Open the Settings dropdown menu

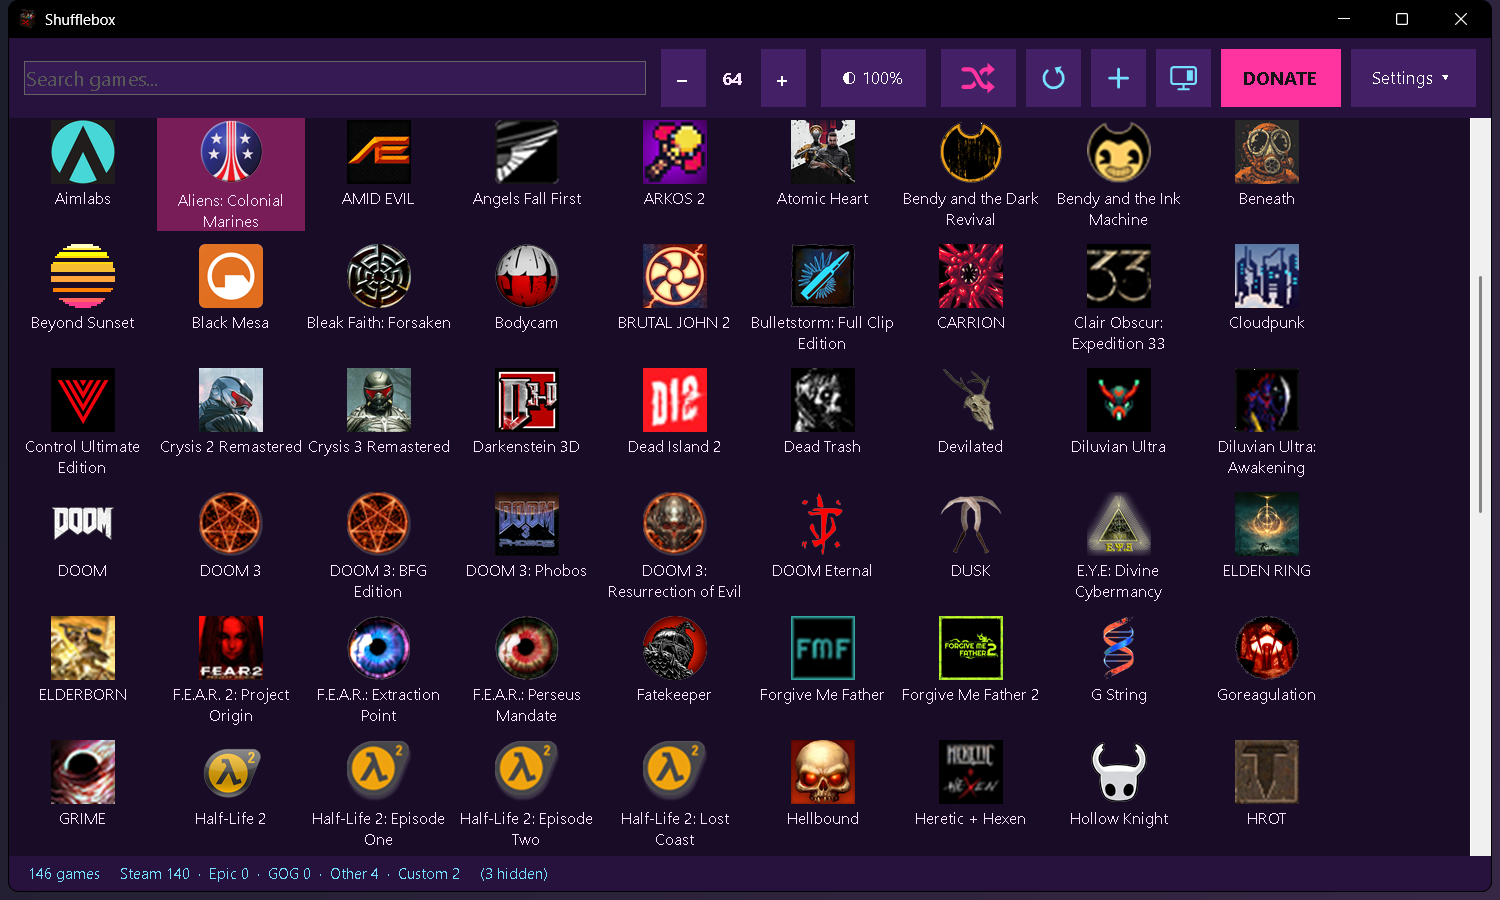1413,78
